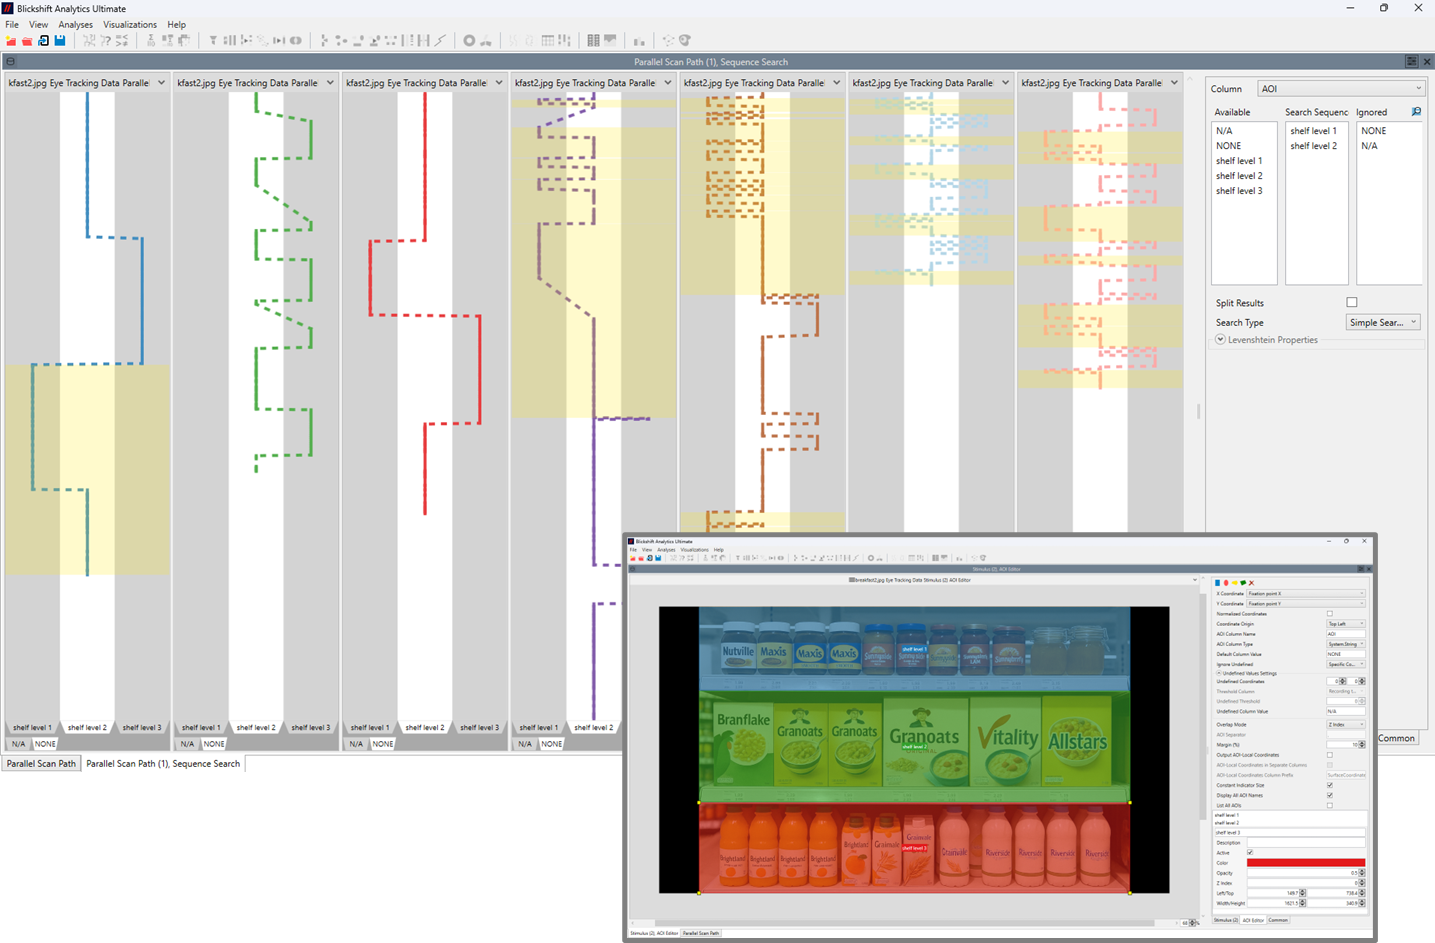Click the red AOI Color swatch
1435x943 pixels.
tap(1305, 863)
